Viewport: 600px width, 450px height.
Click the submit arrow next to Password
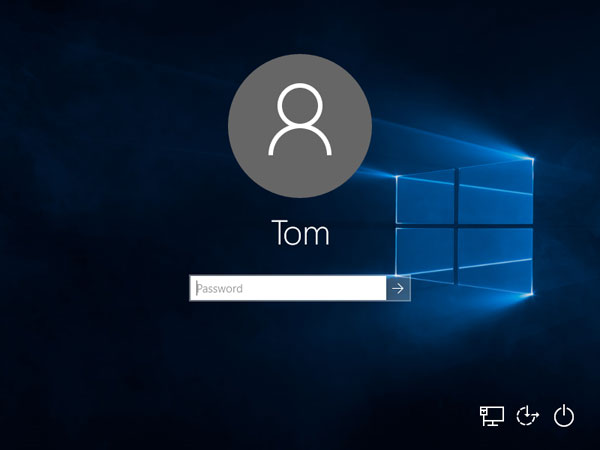[x=398, y=288]
